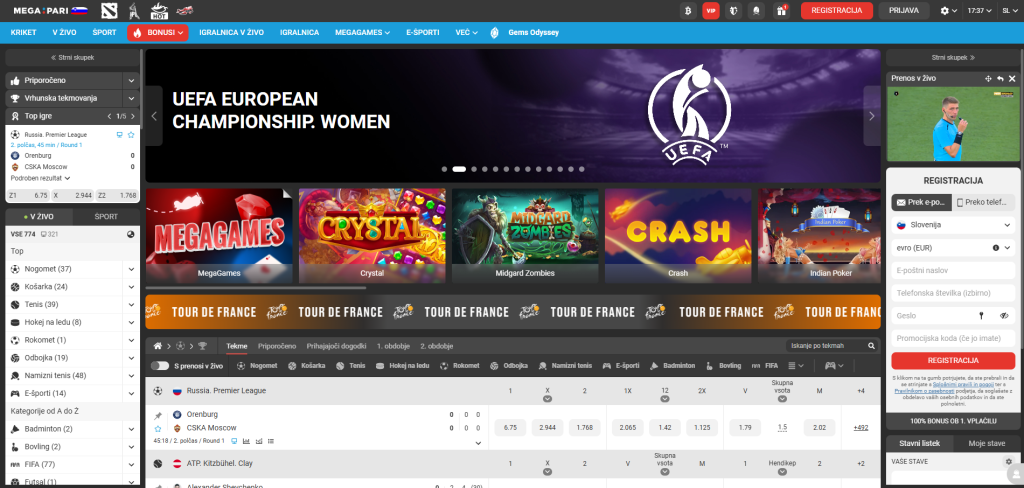Expand the BONUSI dropdown menu

click(x=157, y=32)
